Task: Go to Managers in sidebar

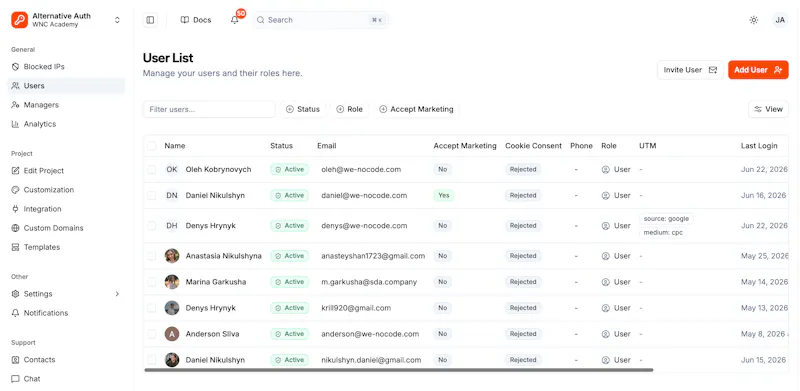Action: click(66, 105)
